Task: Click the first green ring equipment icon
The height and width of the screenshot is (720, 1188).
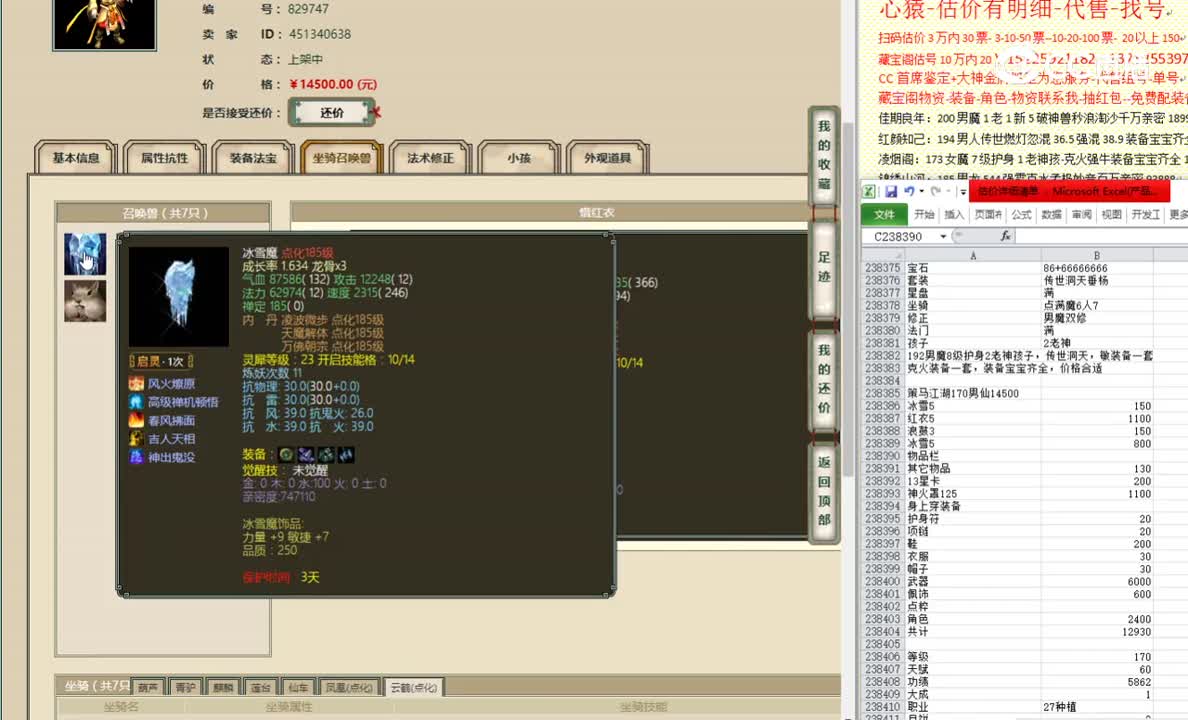Action: point(286,455)
